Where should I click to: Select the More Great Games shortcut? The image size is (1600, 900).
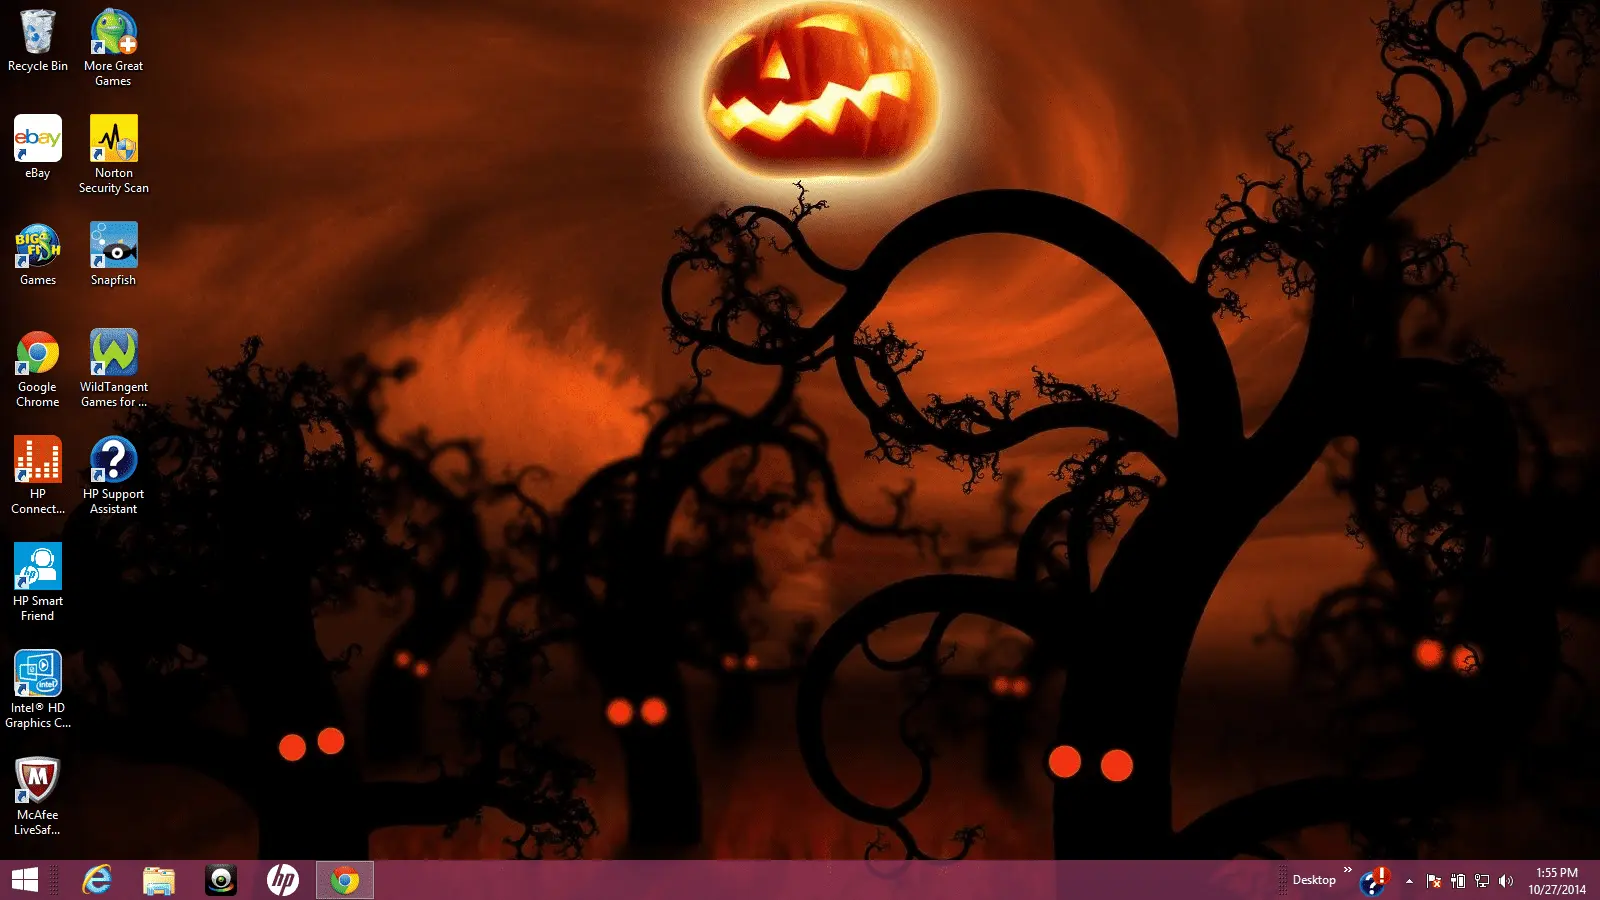113,48
